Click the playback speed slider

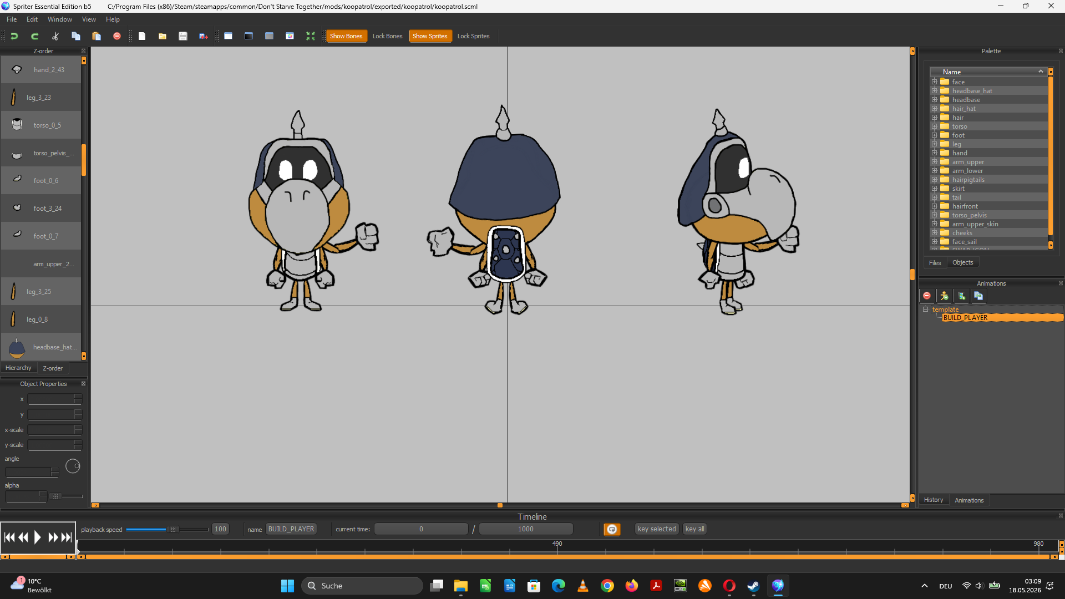[167, 529]
